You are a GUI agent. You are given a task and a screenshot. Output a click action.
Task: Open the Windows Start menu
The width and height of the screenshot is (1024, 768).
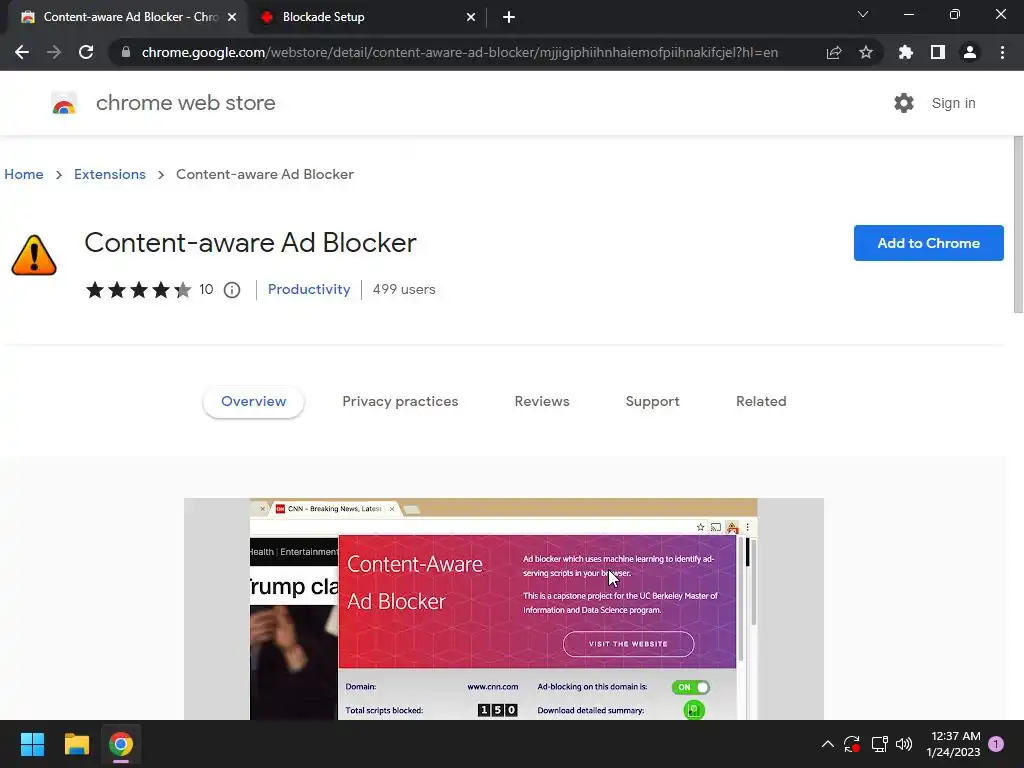tap(32, 744)
